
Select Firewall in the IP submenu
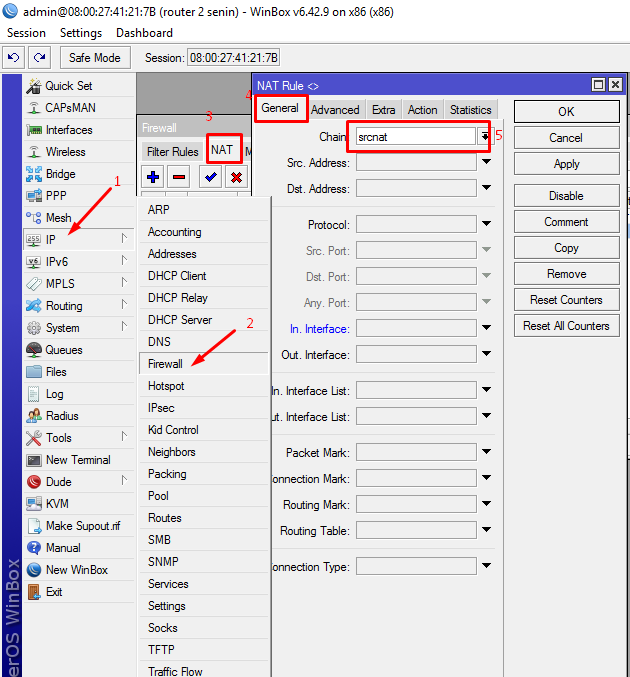pos(204,364)
